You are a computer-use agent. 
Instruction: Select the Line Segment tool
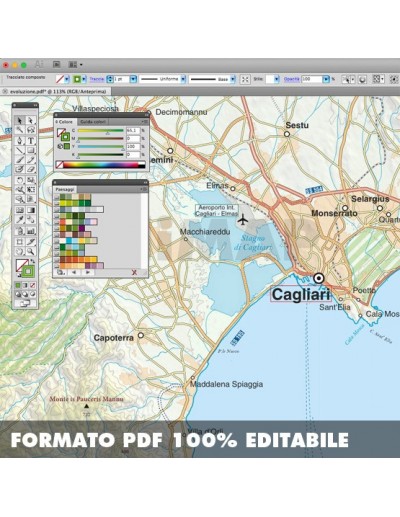(20, 150)
